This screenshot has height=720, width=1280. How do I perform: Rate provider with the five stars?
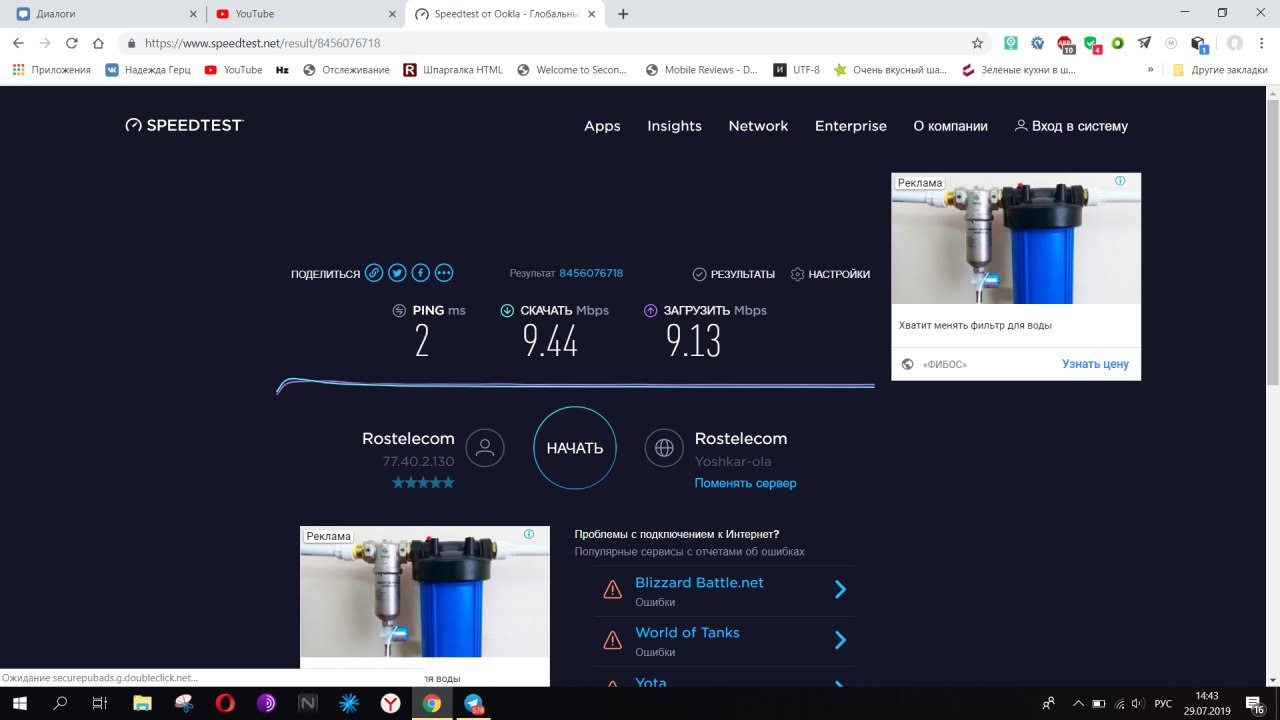[x=423, y=483]
